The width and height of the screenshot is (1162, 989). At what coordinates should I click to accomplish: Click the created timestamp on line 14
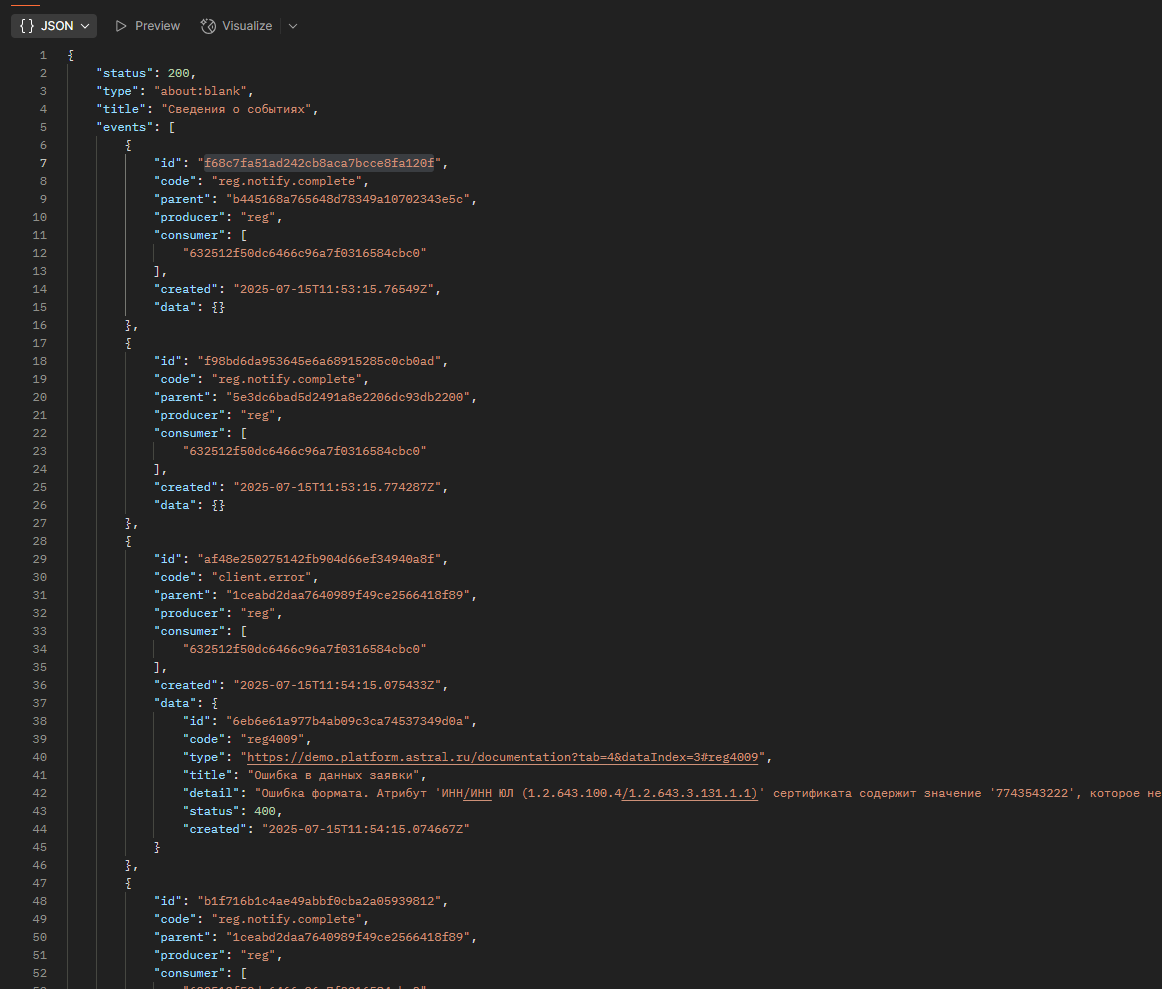pyautogui.click(x=334, y=289)
